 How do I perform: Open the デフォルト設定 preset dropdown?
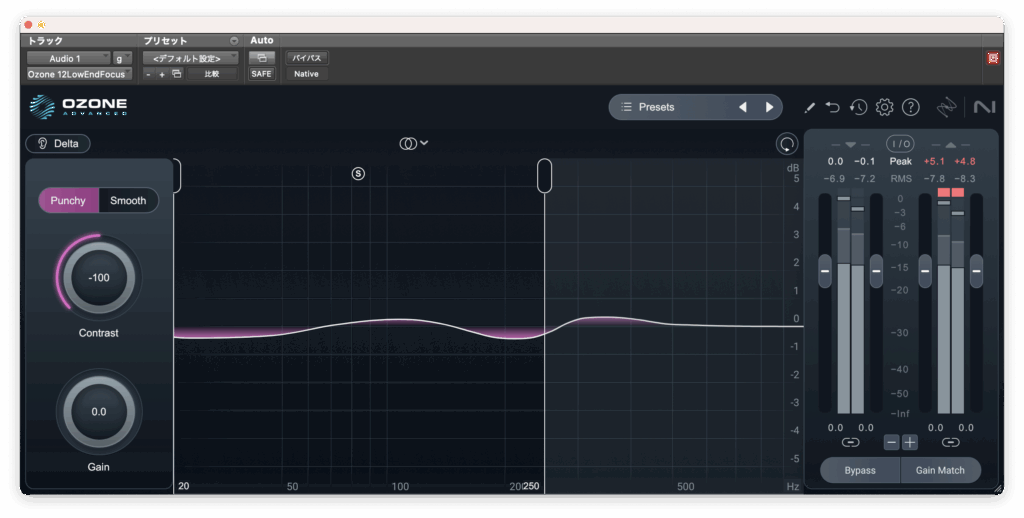(x=190, y=59)
